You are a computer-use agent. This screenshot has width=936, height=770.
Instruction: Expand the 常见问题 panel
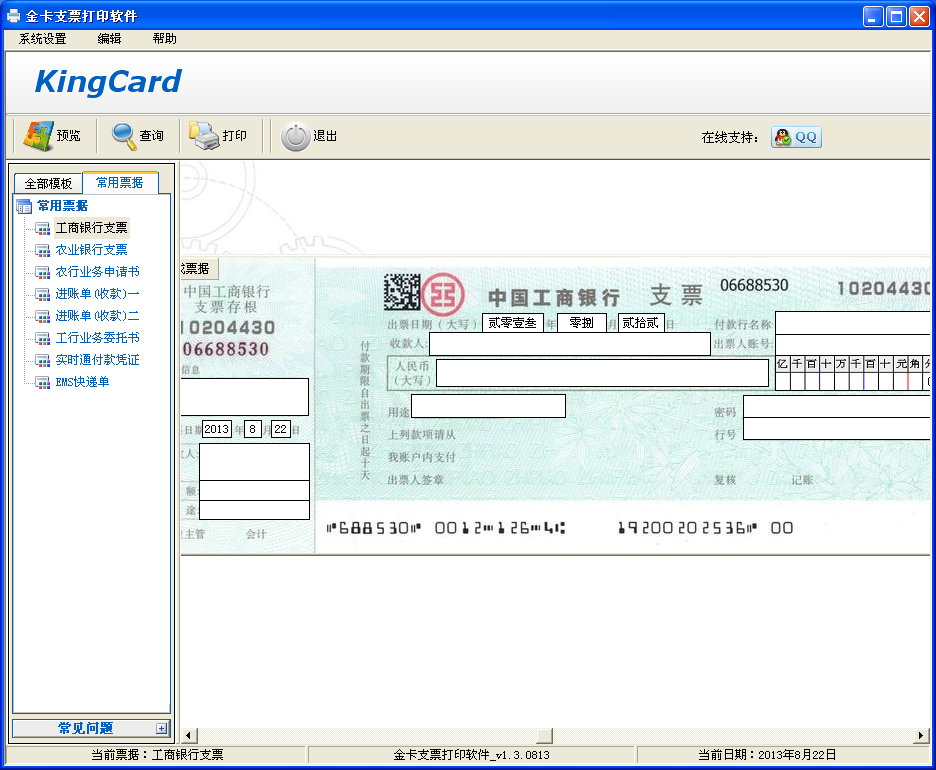click(x=162, y=729)
